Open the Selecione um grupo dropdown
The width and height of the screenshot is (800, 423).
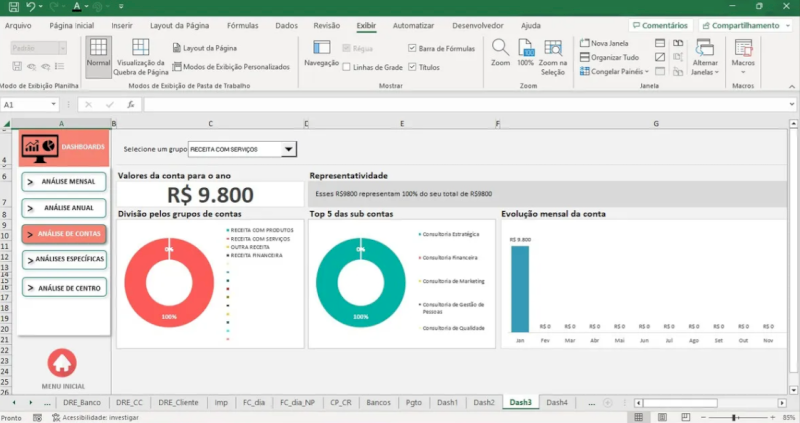point(289,149)
